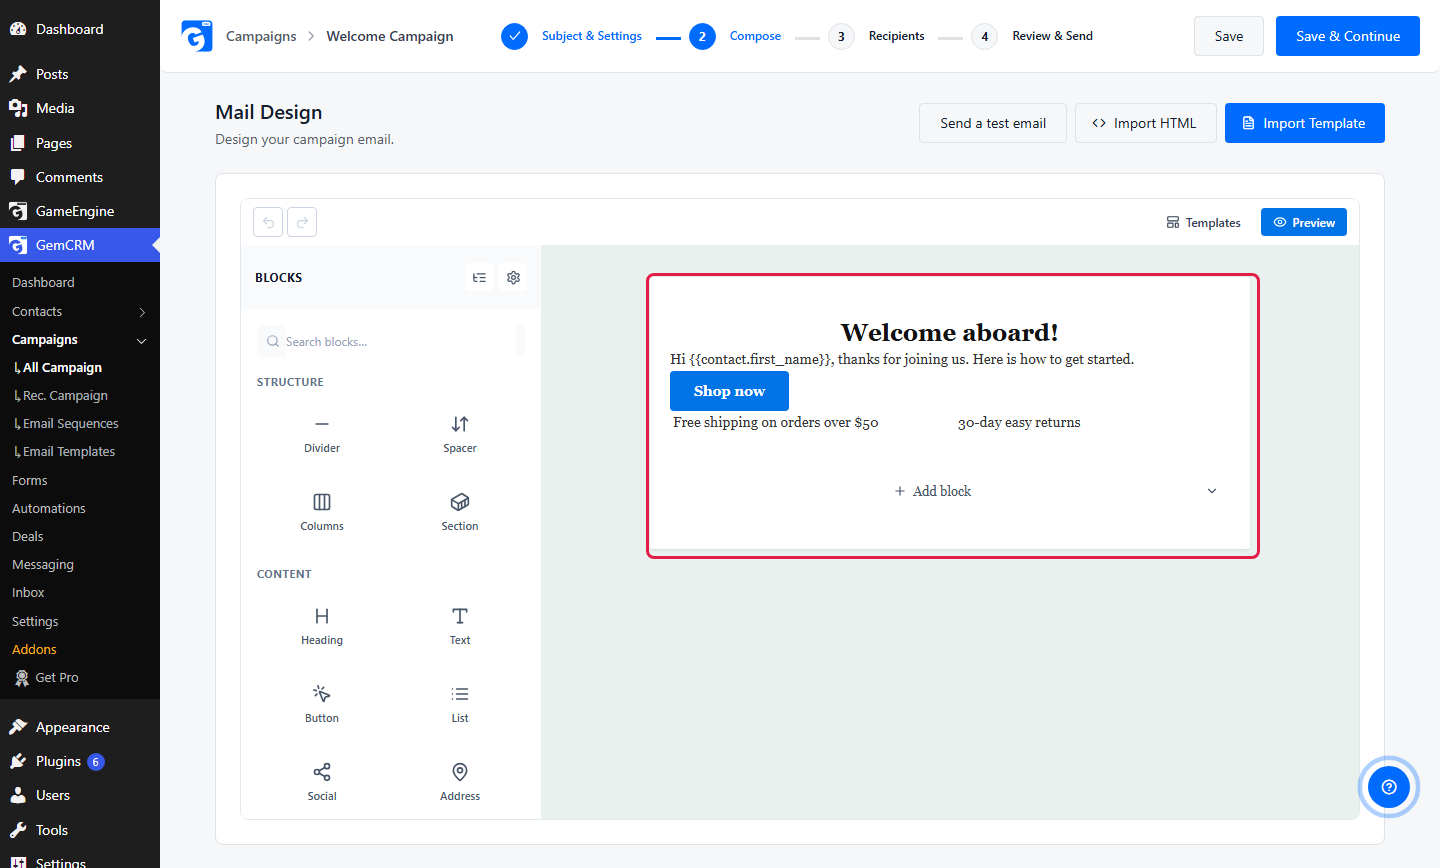
Task: Go to the Review & Send step
Action: click(1033, 36)
